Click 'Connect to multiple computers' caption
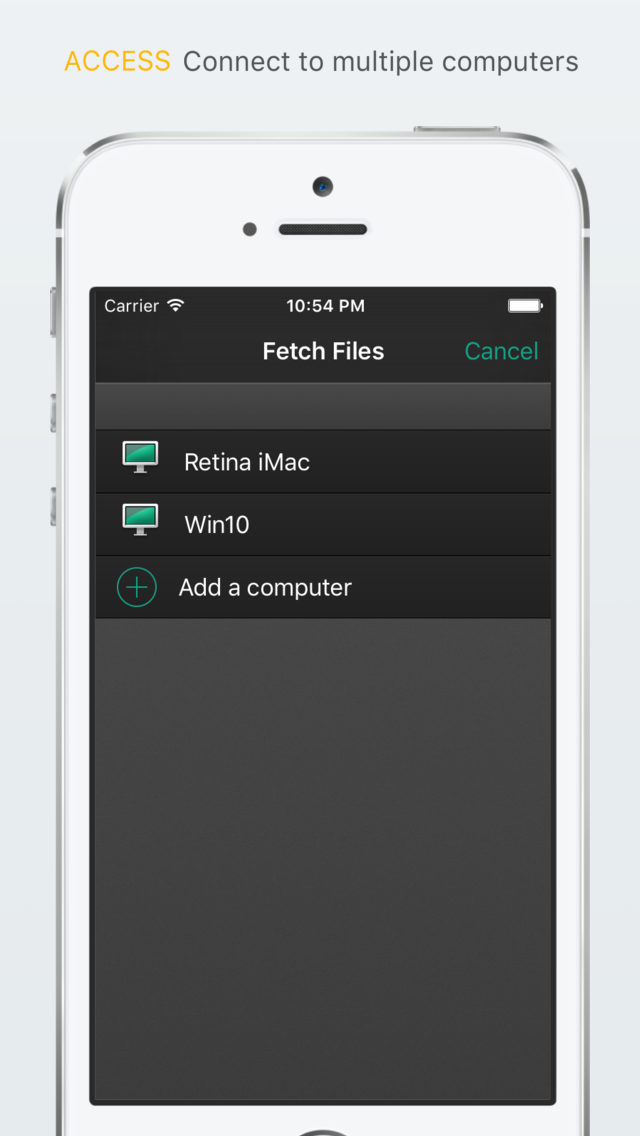The height and width of the screenshot is (1136, 640). coord(381,62)
